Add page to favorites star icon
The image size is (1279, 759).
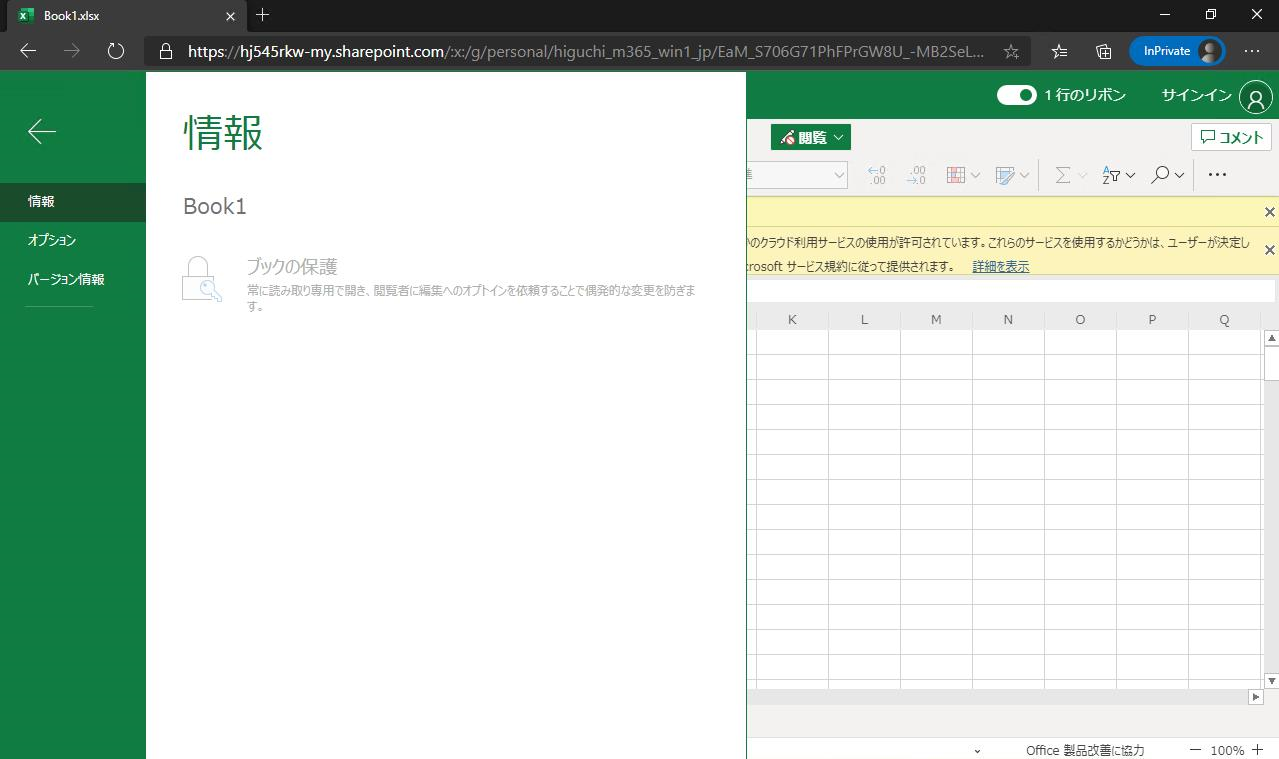(1011, 51)
